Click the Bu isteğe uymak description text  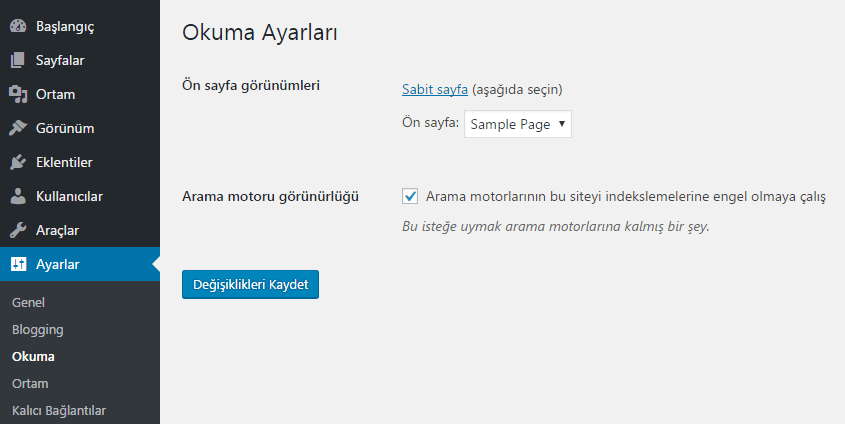tap(556, 226)
